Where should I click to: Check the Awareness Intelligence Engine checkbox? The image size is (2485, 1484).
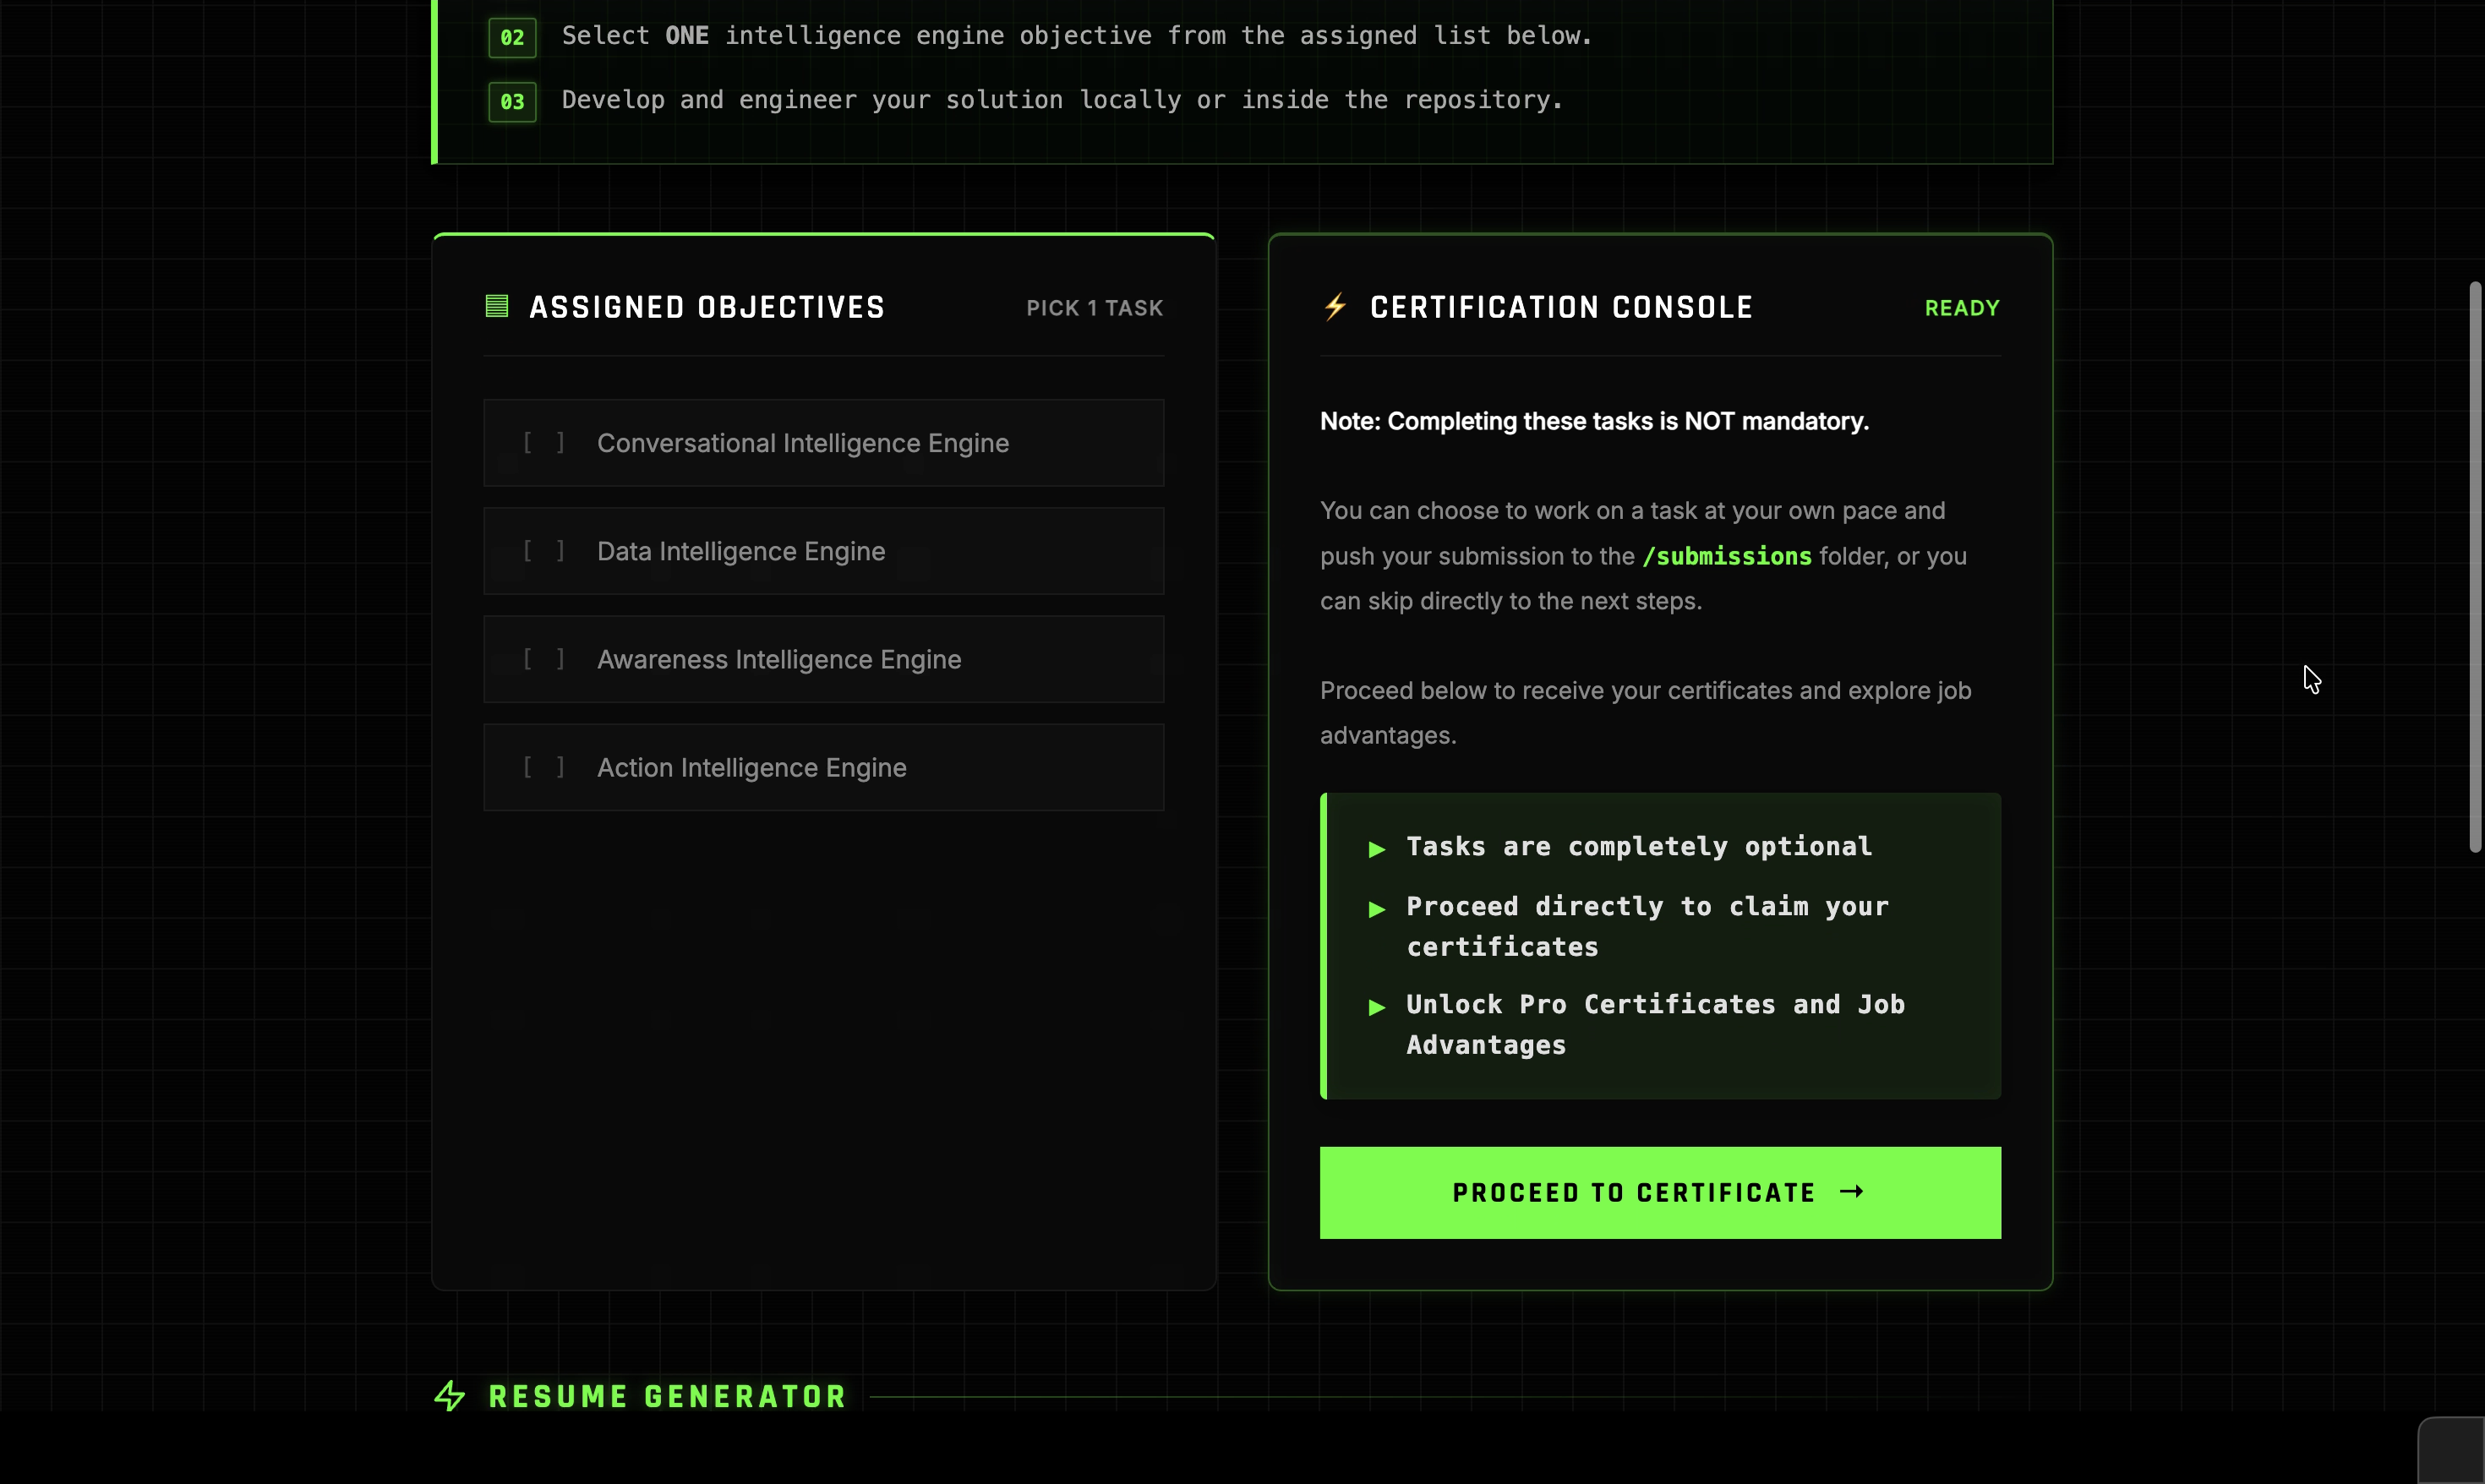point(544,659)
